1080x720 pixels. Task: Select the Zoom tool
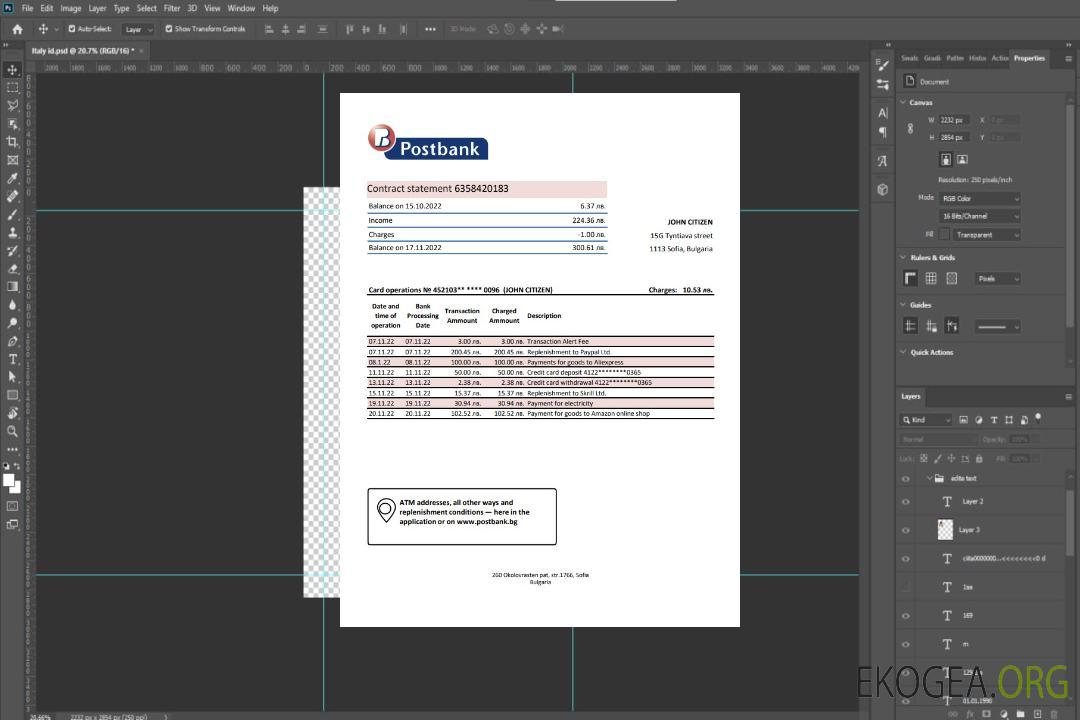(12, 431)
